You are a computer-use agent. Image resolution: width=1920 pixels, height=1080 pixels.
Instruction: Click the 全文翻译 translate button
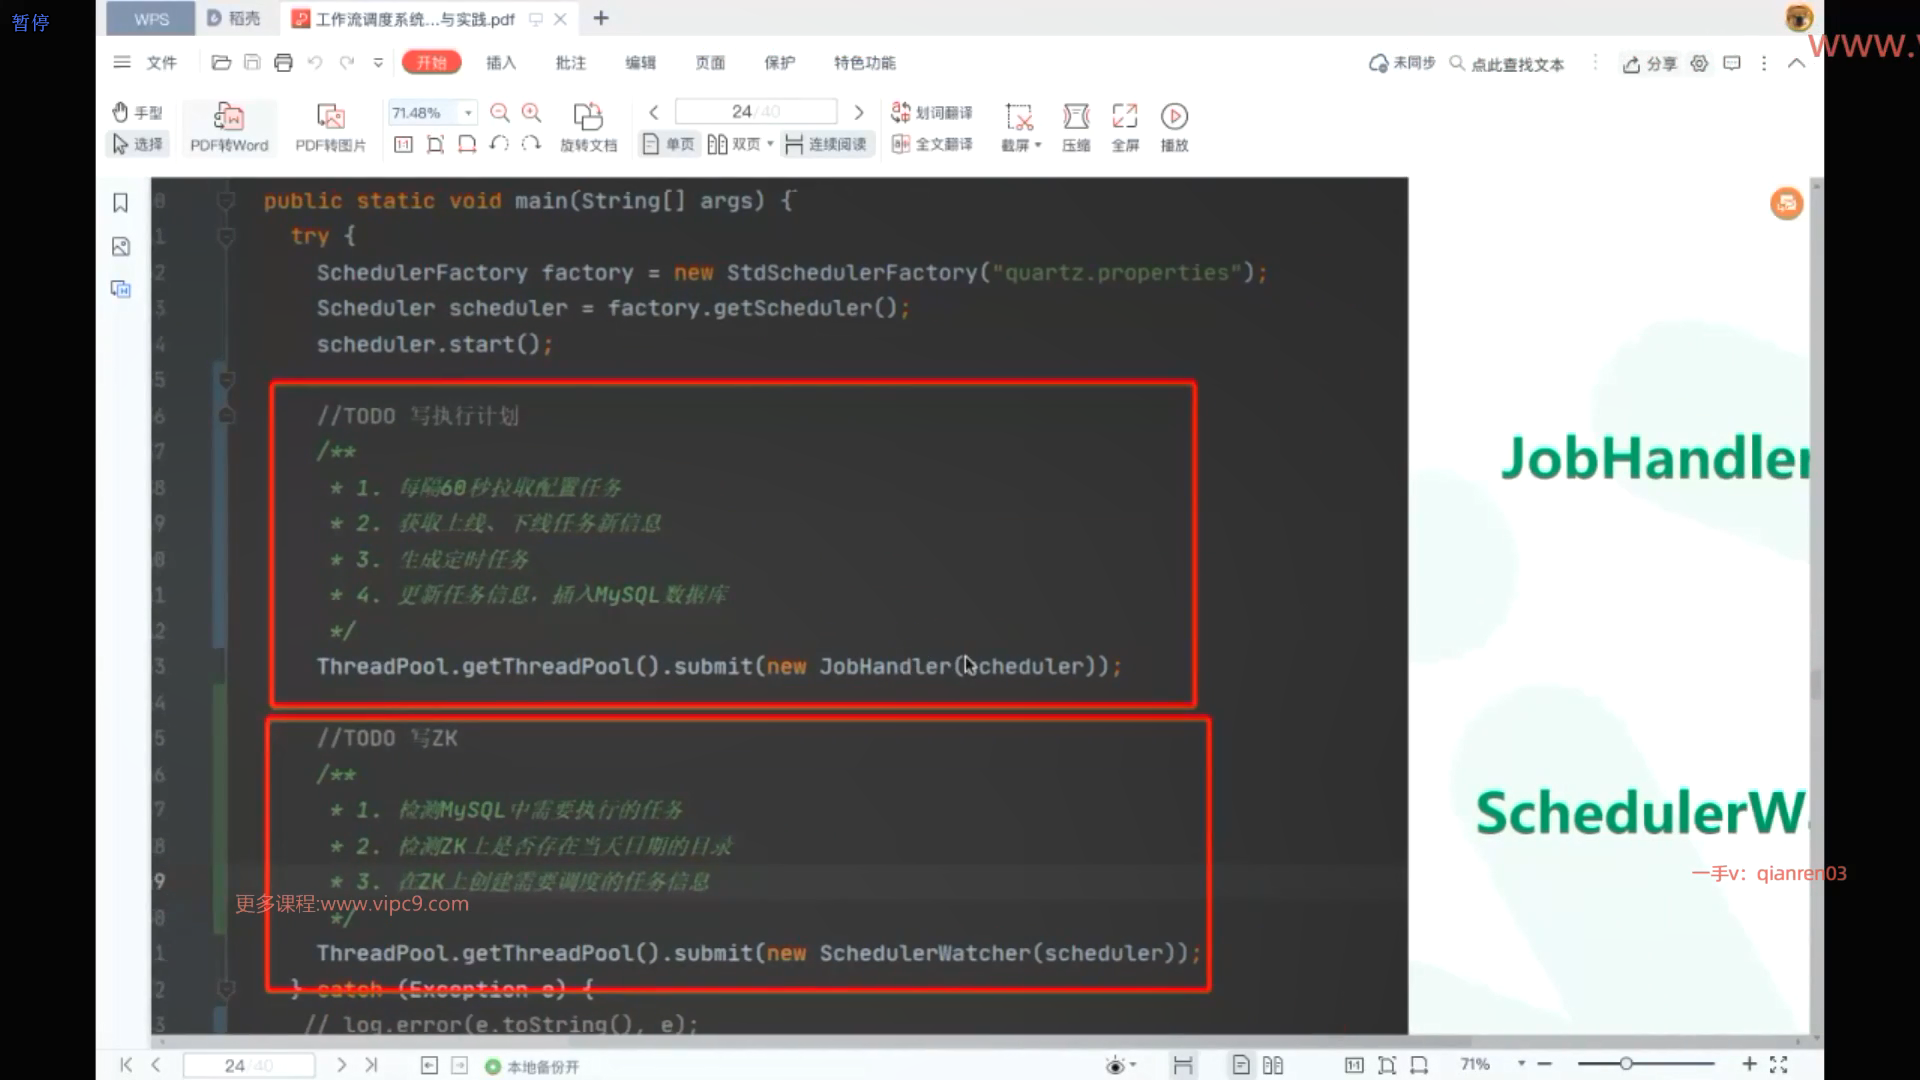[932, 145]
